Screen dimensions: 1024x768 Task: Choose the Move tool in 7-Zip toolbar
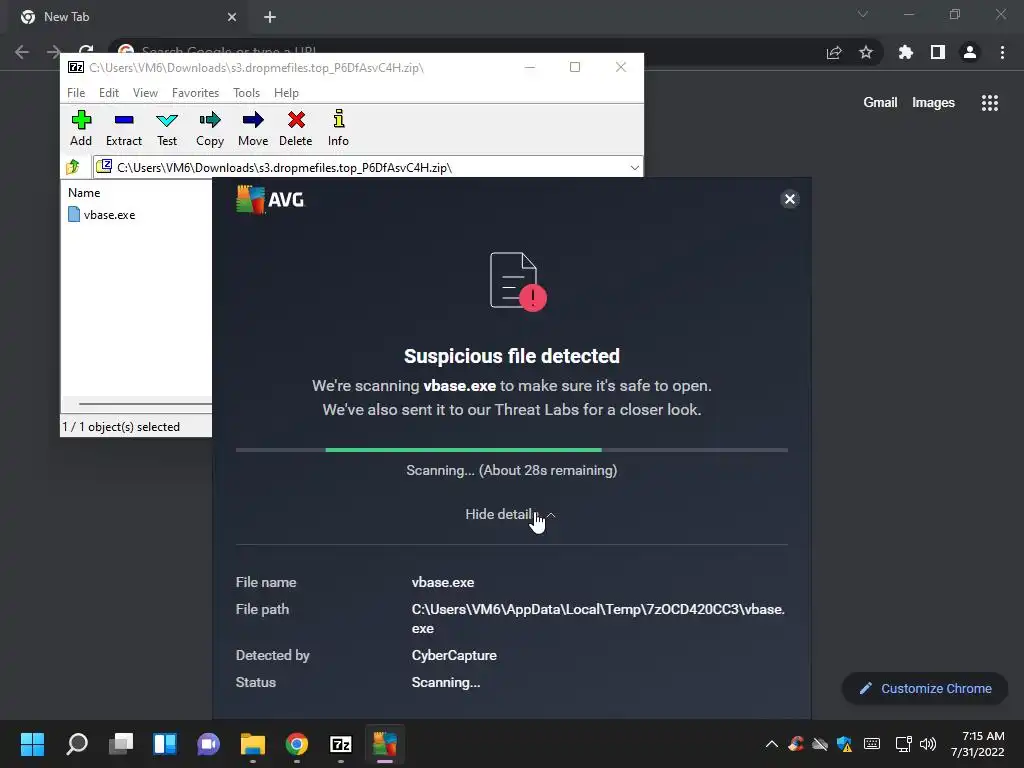(253, 128)
